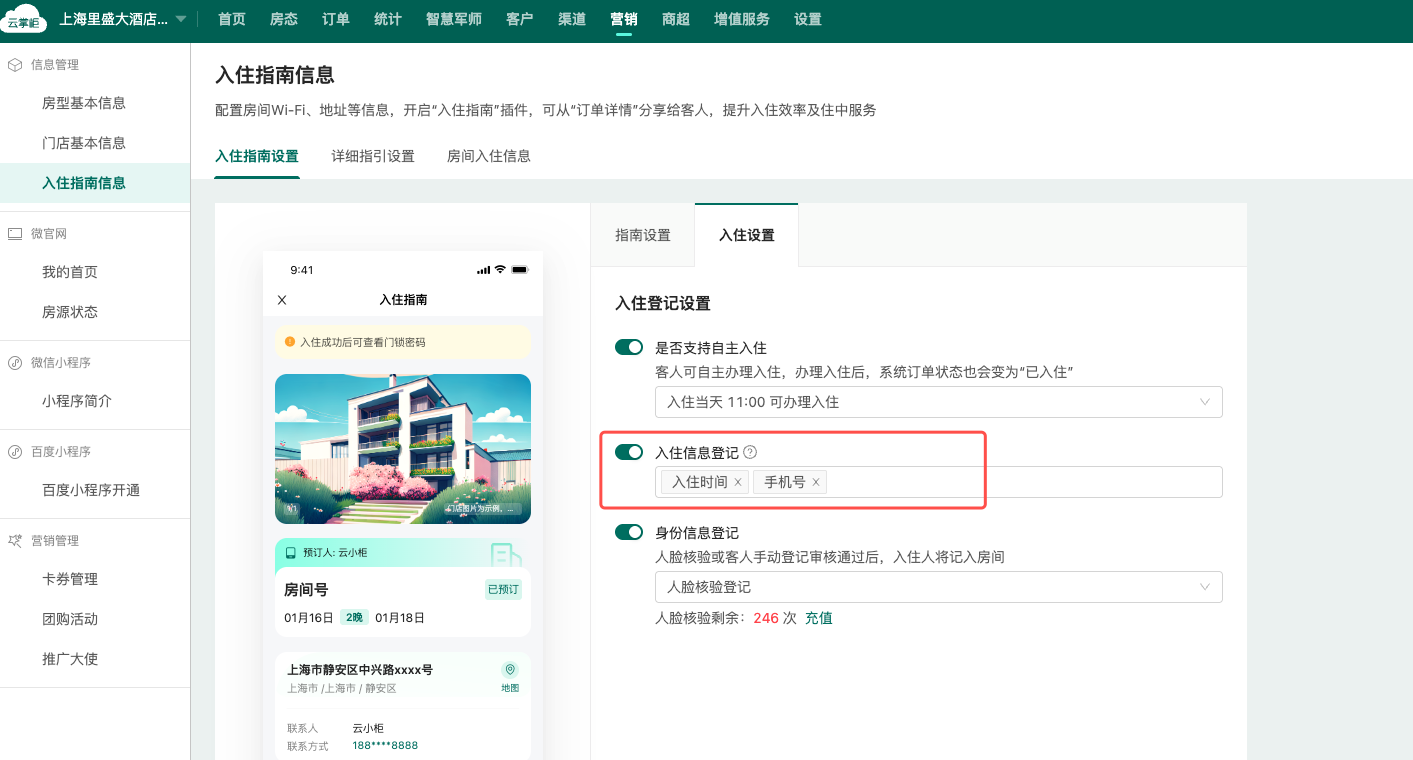The width and height of the screenshot is (1413, 760).
Task: Switch to the 入住指南设置 tab
Action: point(257,156)
